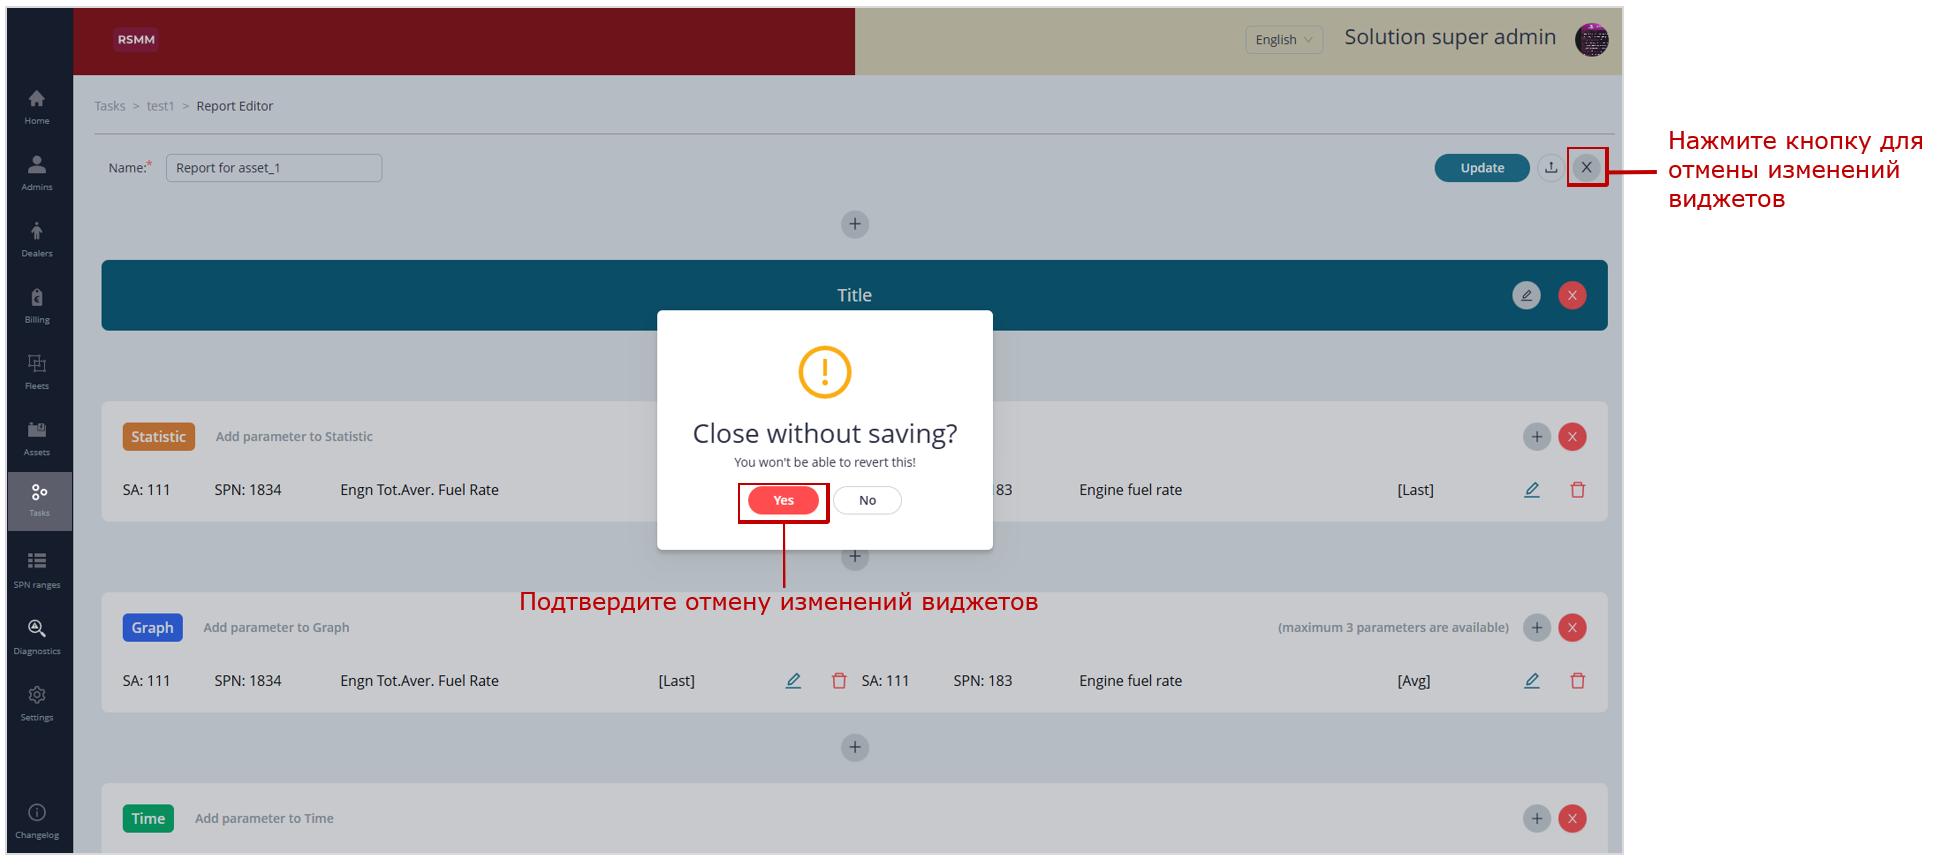
Task: Click the export upload icon next to Update
Action: pos(1550,168)
